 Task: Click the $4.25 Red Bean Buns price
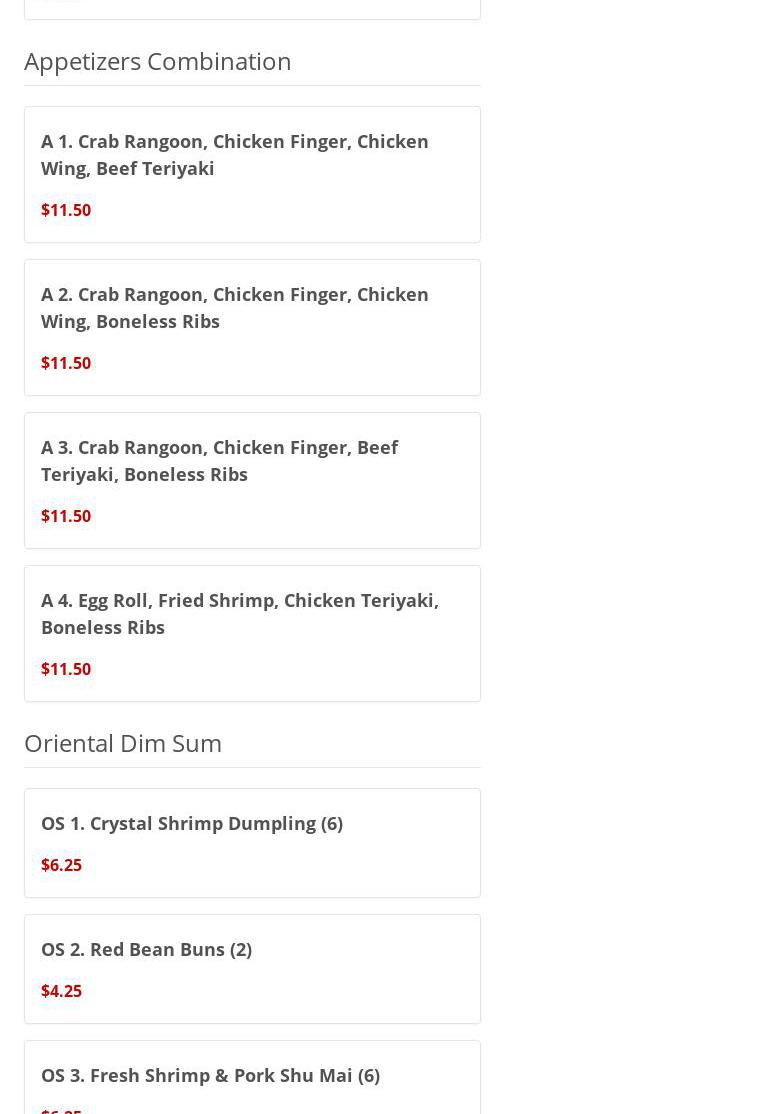click(62, 991)
